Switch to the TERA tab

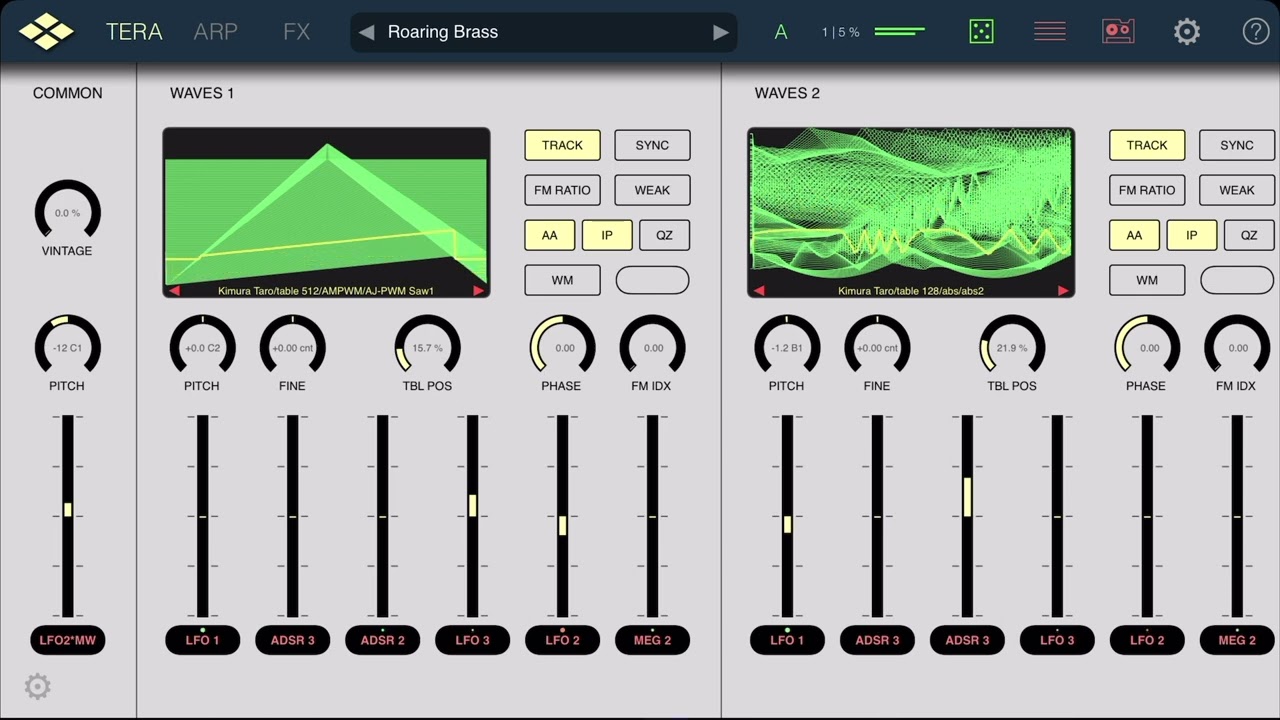[x=134, y=32]
